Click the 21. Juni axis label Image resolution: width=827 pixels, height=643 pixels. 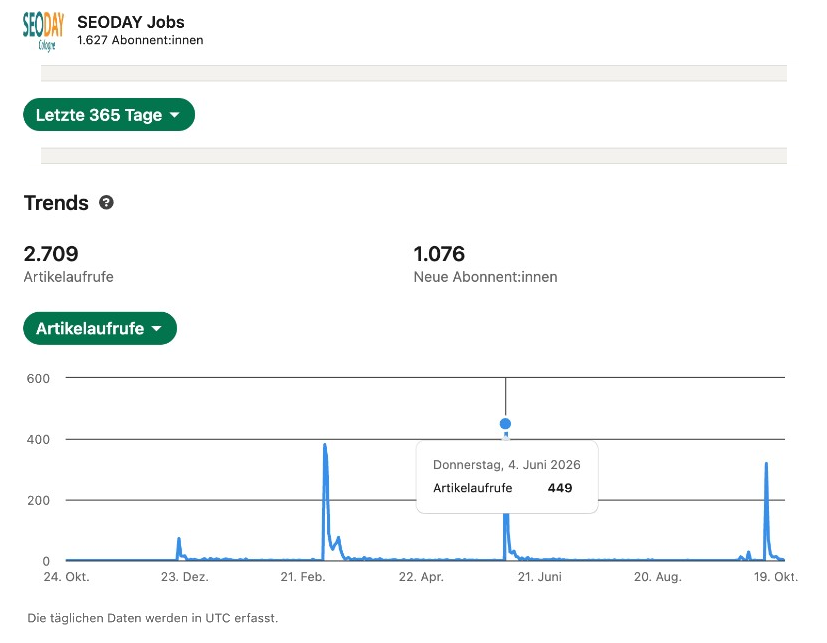540,577
